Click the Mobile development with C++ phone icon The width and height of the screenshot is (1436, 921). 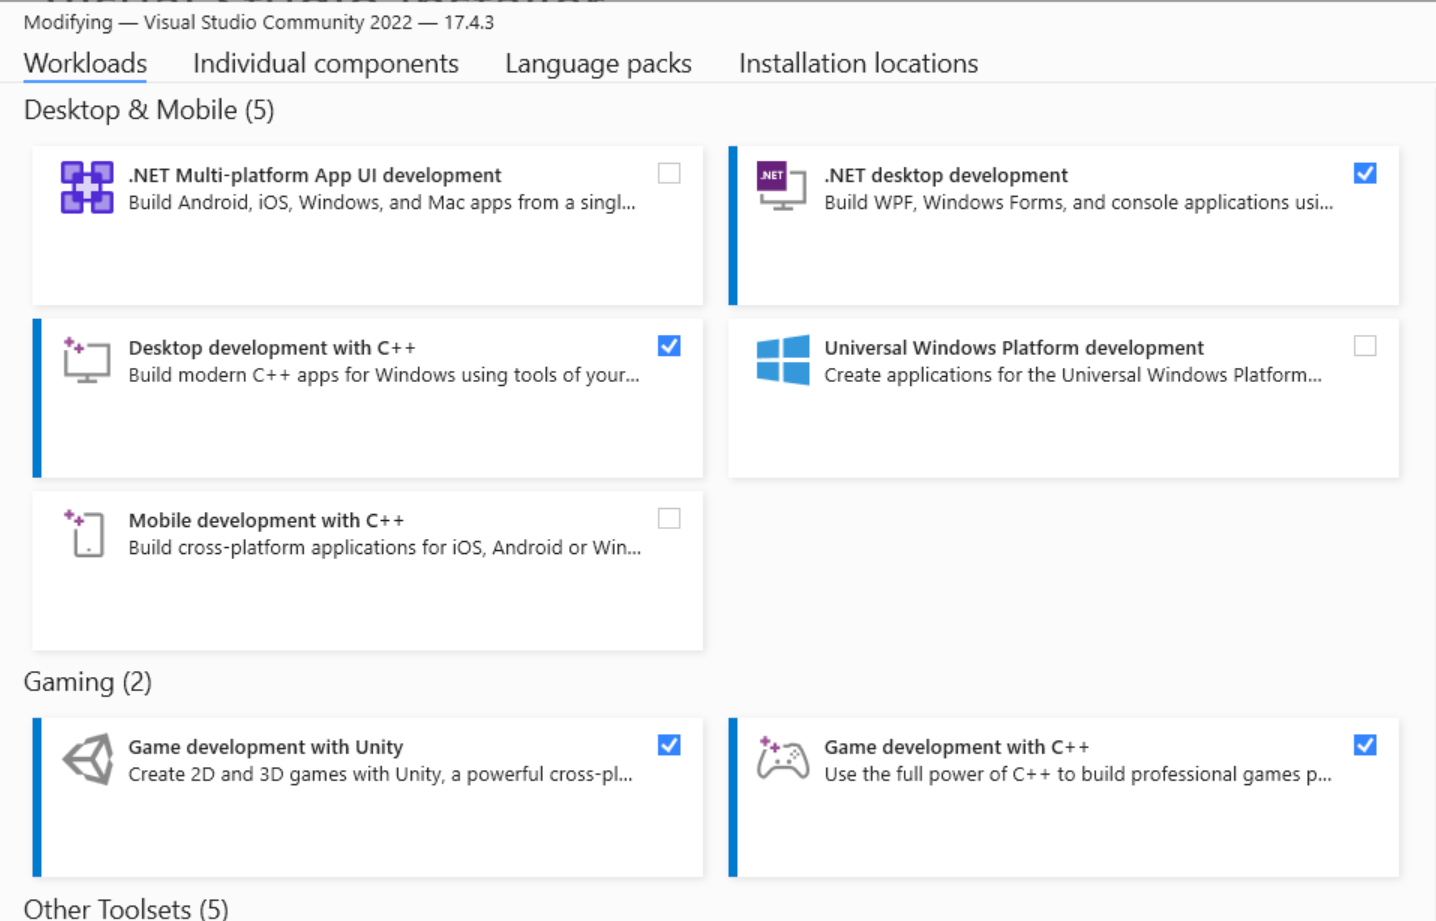tap(85, 532)
